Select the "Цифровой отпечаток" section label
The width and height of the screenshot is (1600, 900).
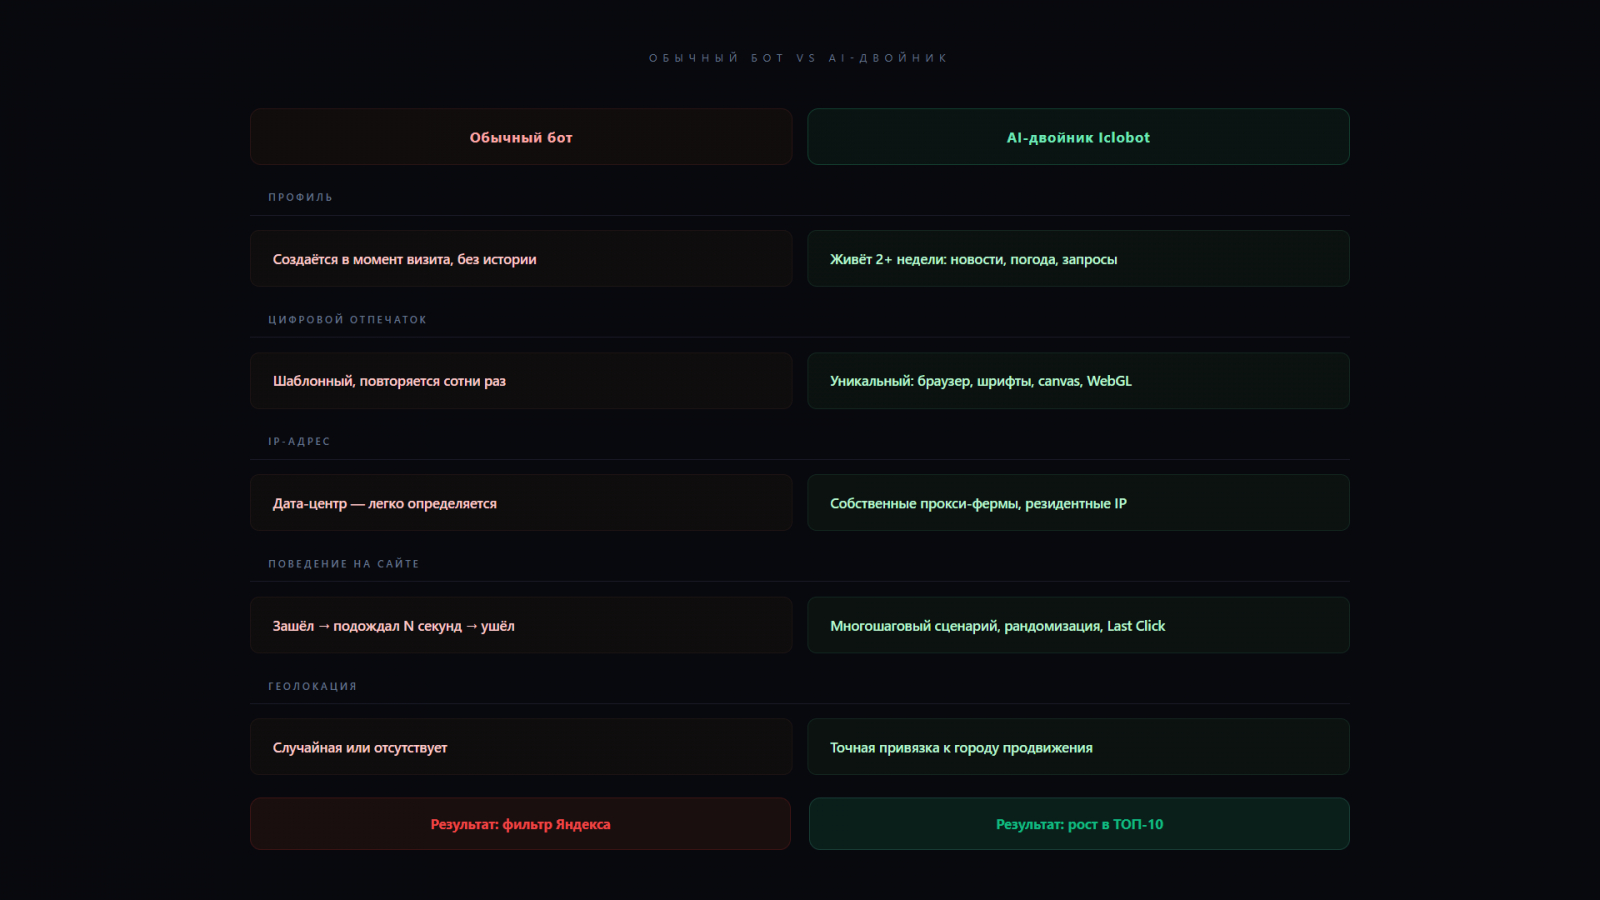click(347, 320)
